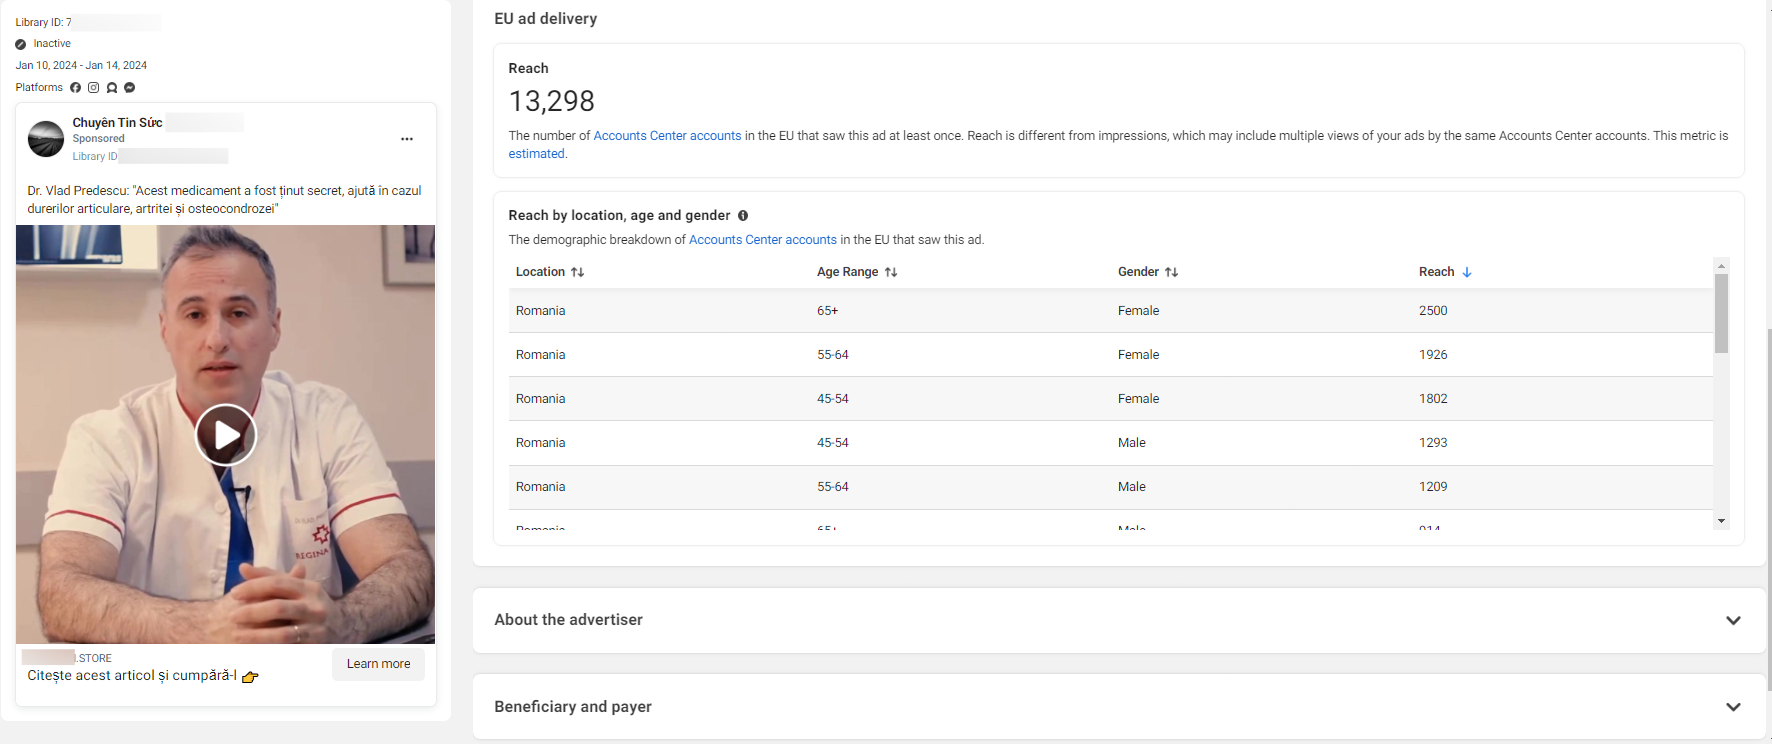Click the Dr. Vlad Predescu ad caption text
Image resolution: width=1772 pixels, height=744 pixels.
pos(224,200)
